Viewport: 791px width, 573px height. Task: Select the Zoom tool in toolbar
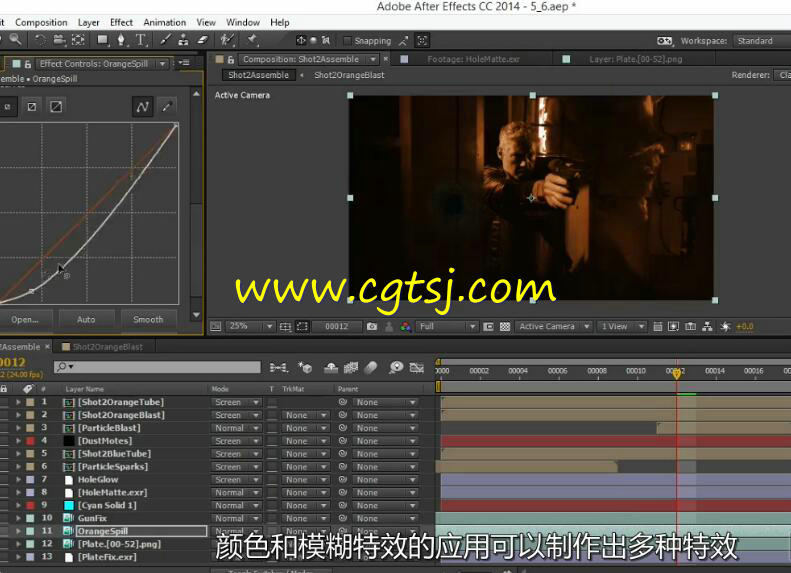coord(16,39)
